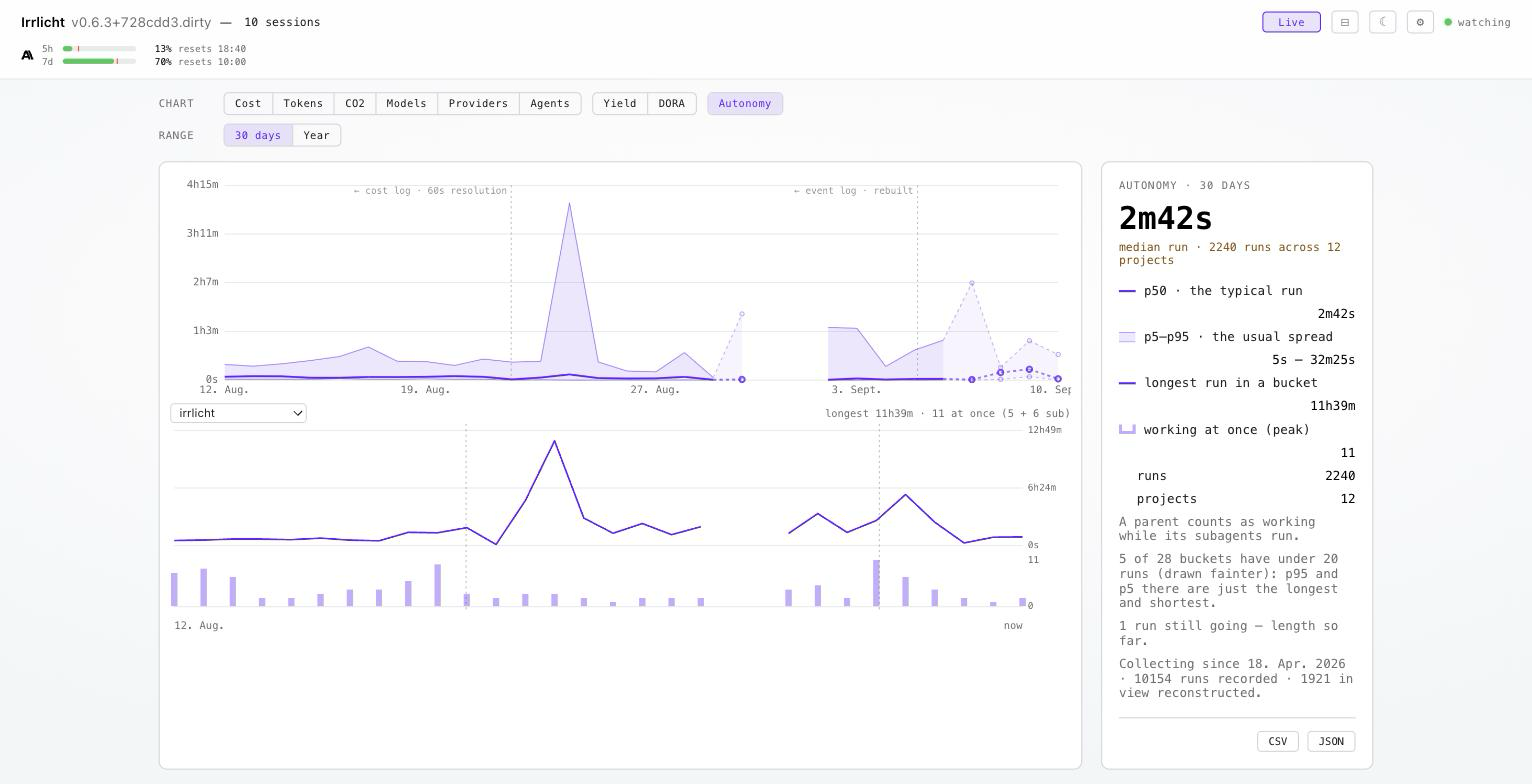
Task: Open the irrlicht project dropdown
Action: tap(238, 413)
